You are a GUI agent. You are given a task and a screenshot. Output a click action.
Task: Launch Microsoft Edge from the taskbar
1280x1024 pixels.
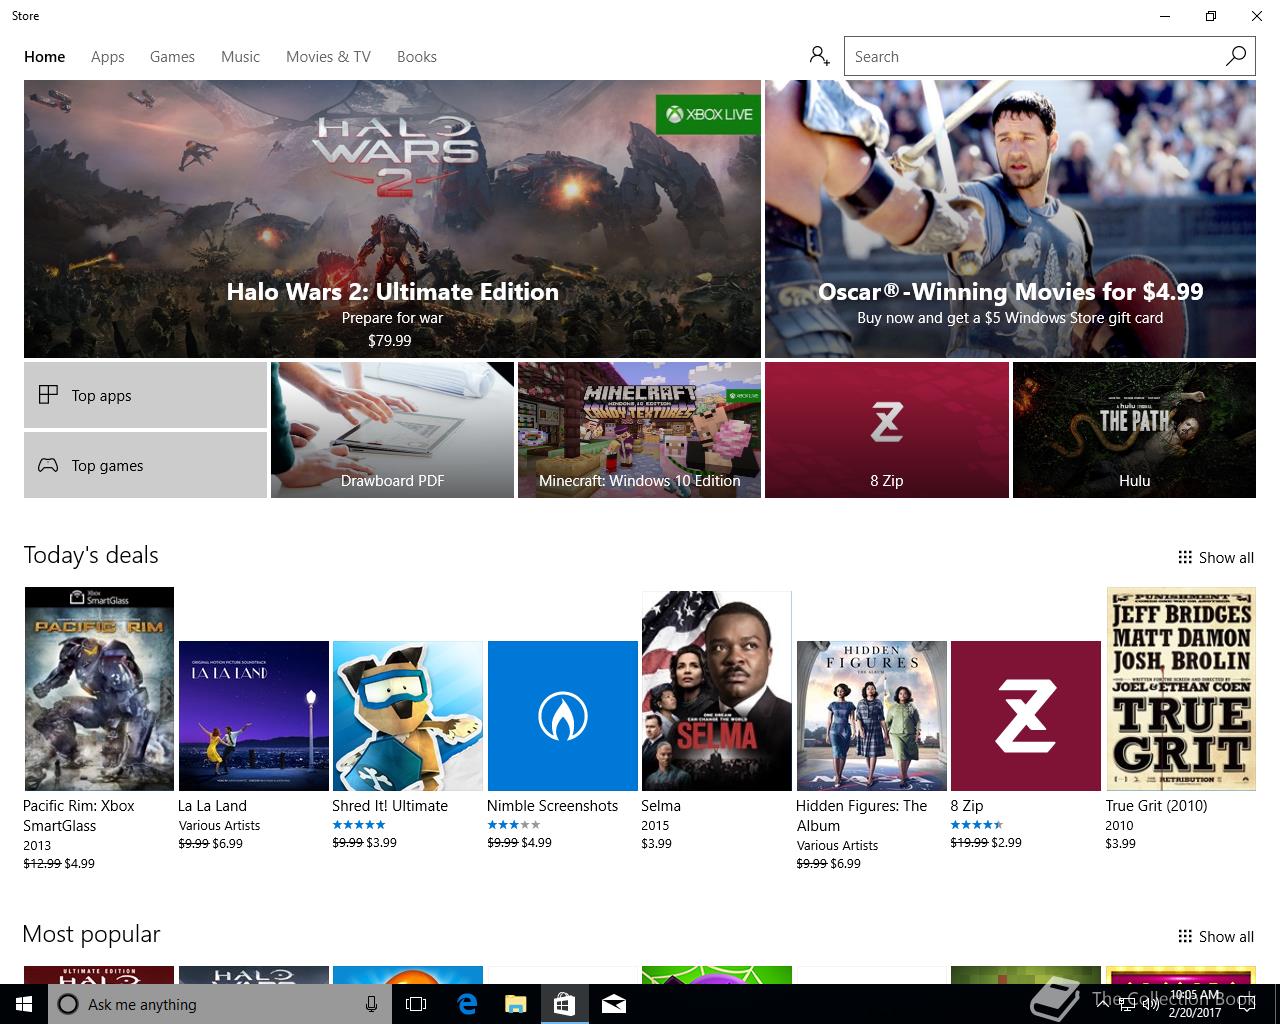466,1004
